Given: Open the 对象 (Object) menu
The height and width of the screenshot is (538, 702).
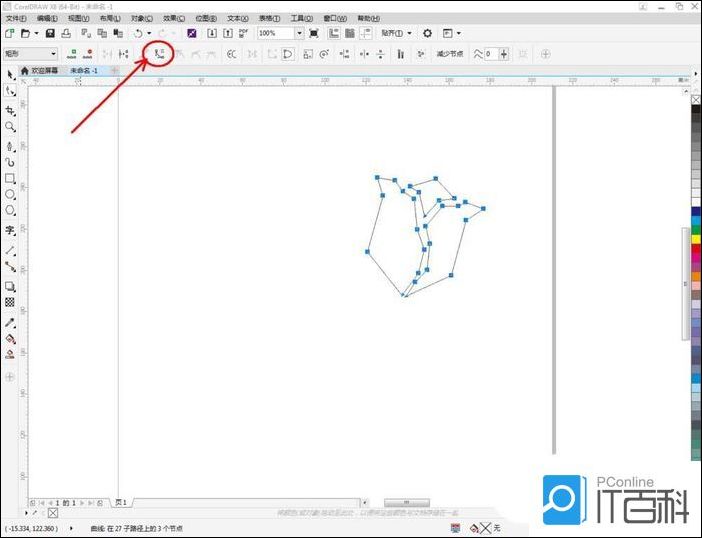Looking at the screenshot, I should (141, 18).
